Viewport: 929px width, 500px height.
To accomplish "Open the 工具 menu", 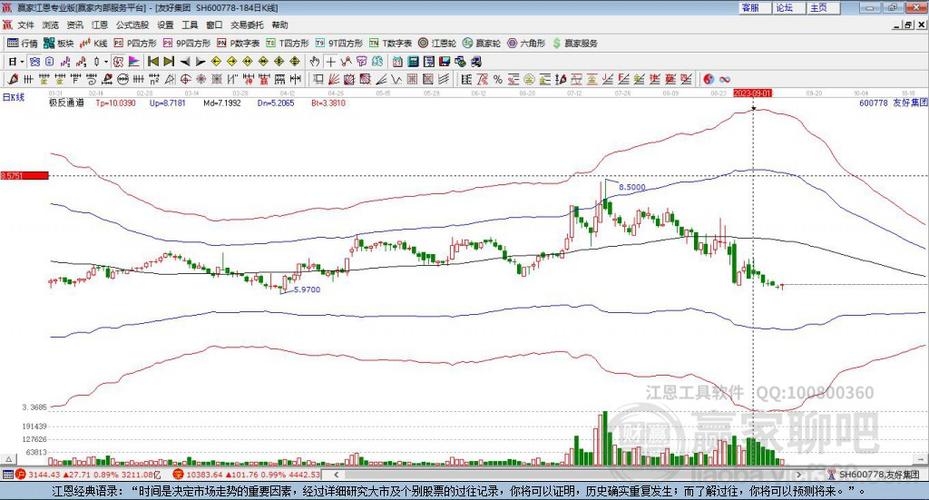I will tap(190, 25).
